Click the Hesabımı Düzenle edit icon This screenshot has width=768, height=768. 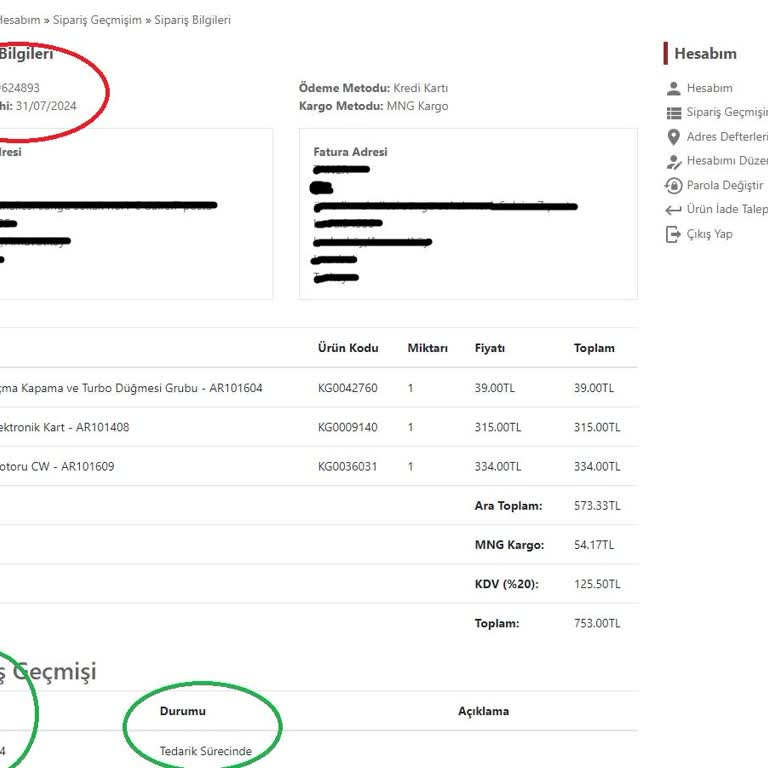coord(673,162)
